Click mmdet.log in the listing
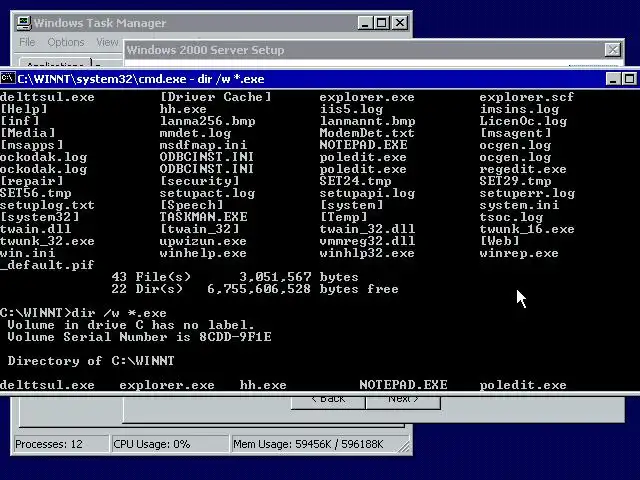 [x=196, y=133]
